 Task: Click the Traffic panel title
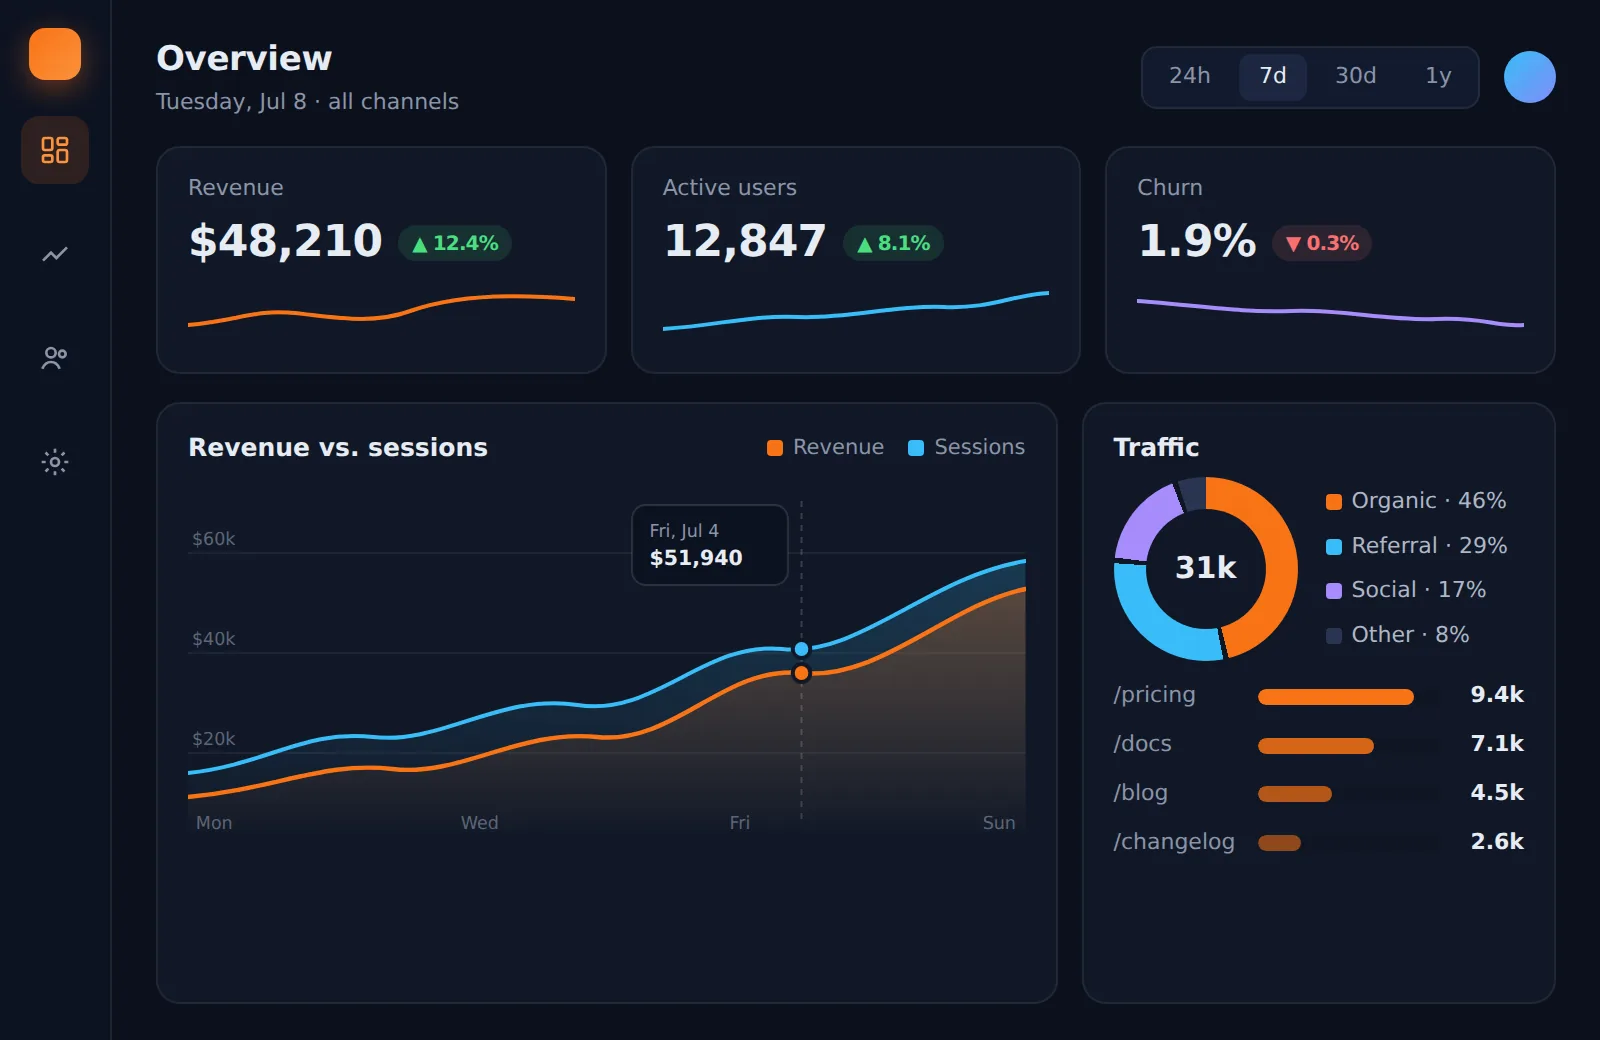click(1156, 447)
